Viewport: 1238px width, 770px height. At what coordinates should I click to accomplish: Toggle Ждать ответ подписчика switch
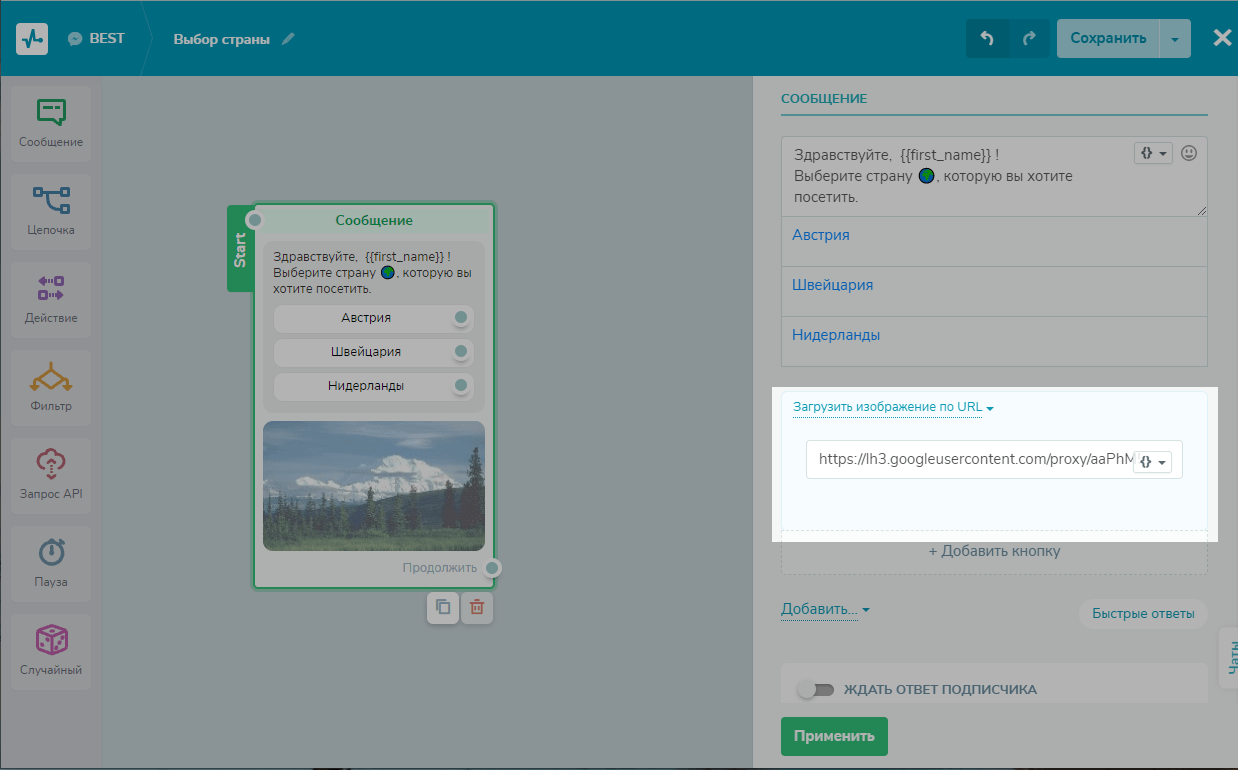[816, 689]
